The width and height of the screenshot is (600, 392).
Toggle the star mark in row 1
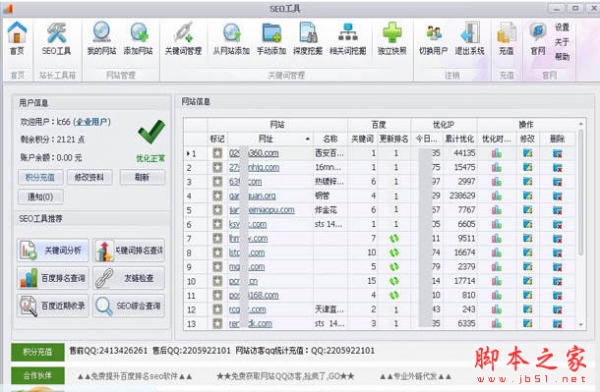[x=217, y=153]
